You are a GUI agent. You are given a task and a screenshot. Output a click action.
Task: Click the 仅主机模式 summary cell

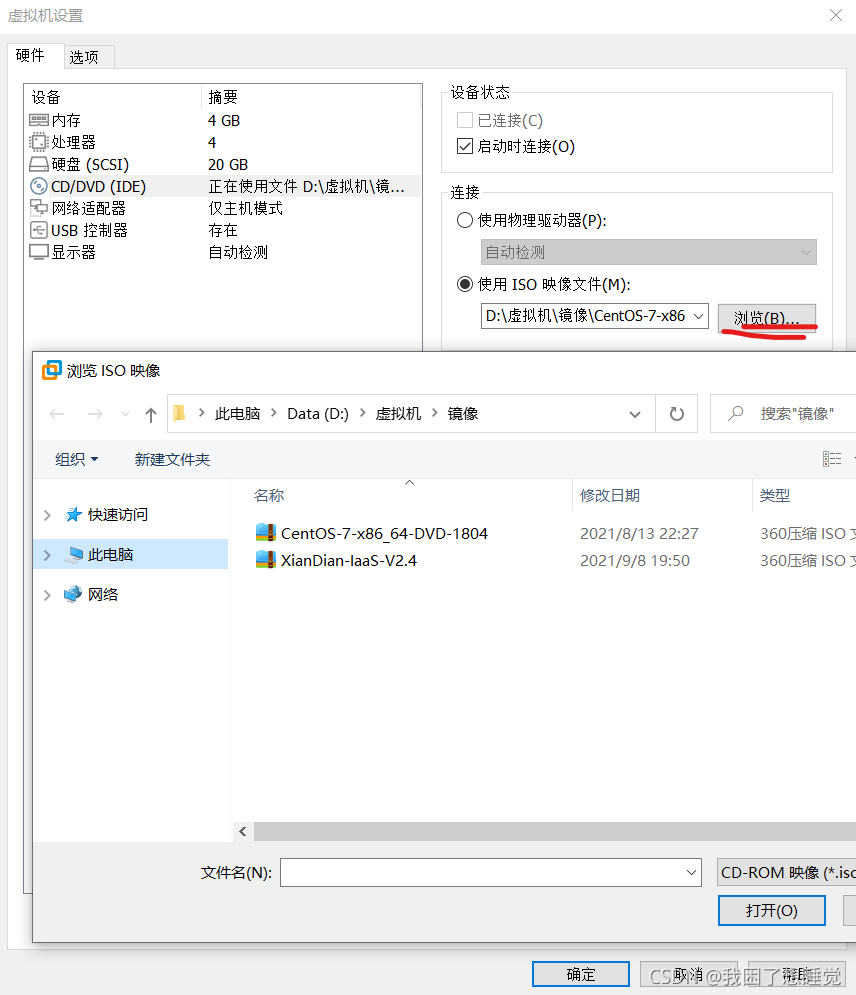click(246, 208)
